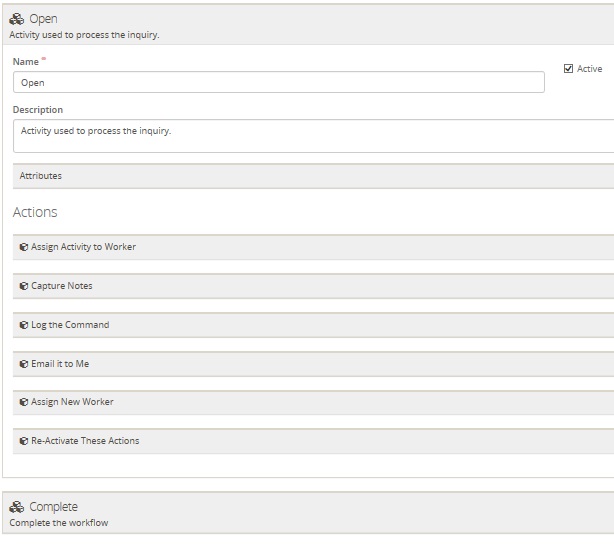Image resolution: width=614 pixels, height=545 pixels.
Task: Click the Assign New Worker cube icon
Action: click(24, 402)
